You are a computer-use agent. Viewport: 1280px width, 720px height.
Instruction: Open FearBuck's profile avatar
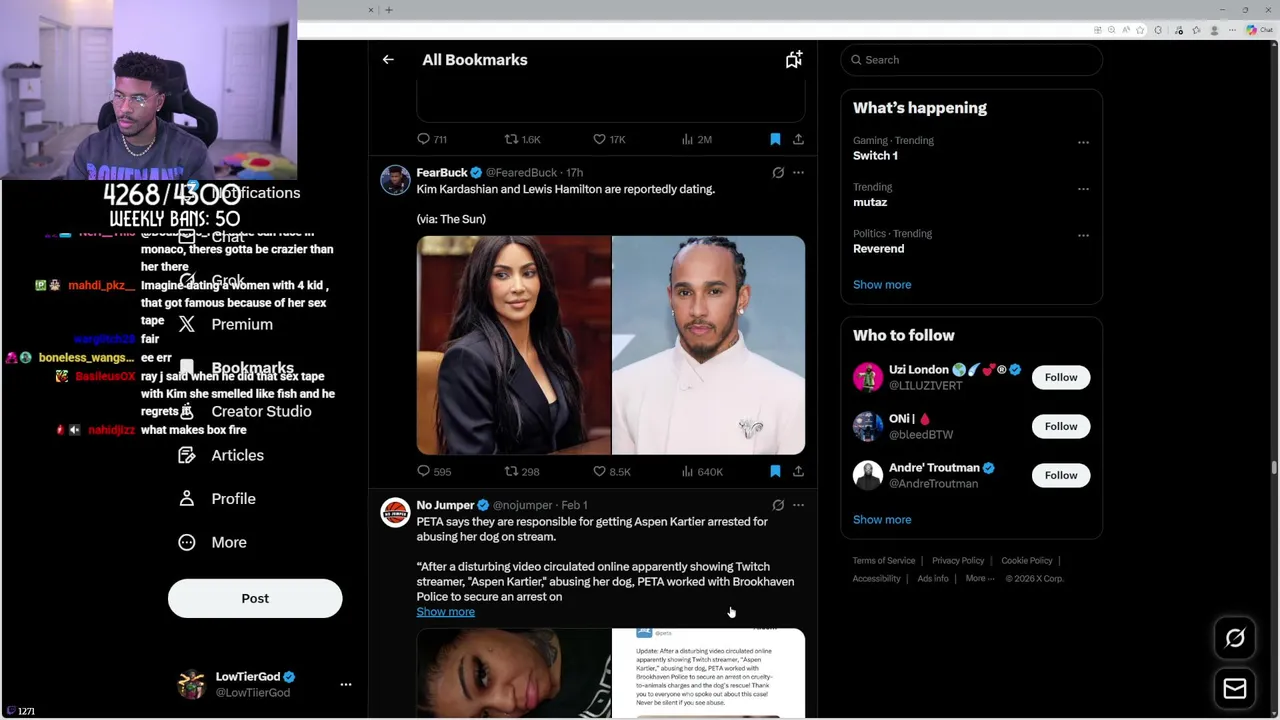pyautogui.click(x=395, y=181)
